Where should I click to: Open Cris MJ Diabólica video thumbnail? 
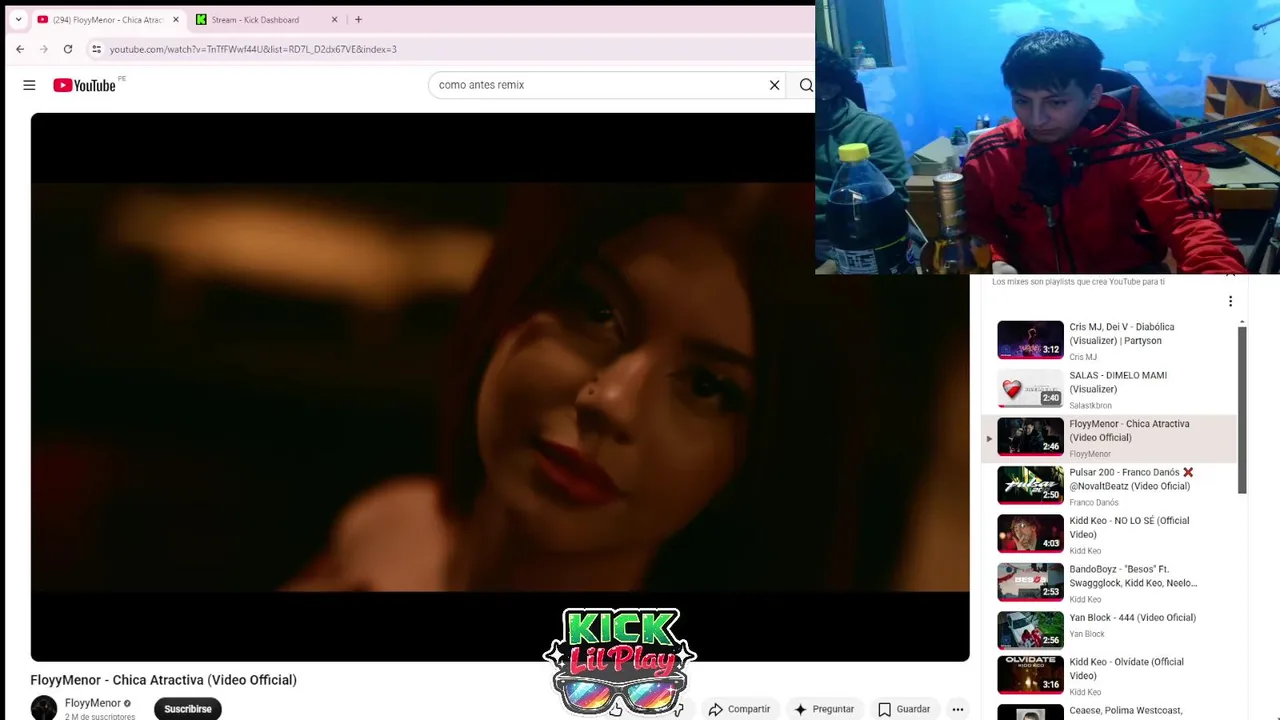click(1030, 339)
